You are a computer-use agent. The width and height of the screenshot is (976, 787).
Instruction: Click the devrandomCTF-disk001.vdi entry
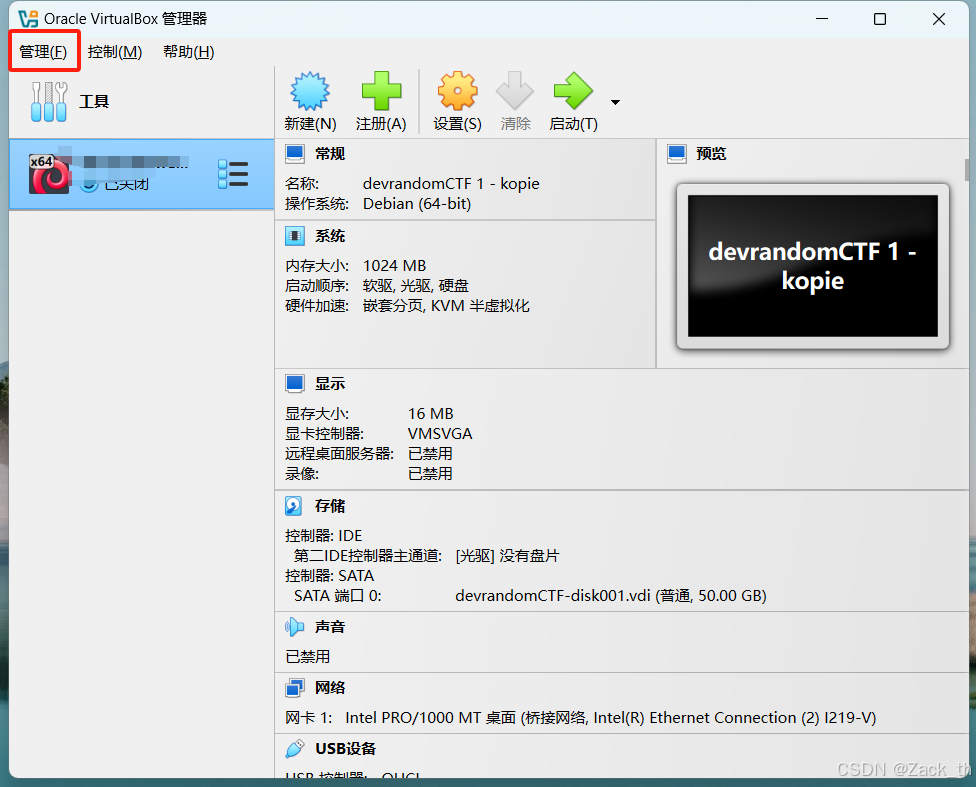pyautogui.click(x=611, y=596)
